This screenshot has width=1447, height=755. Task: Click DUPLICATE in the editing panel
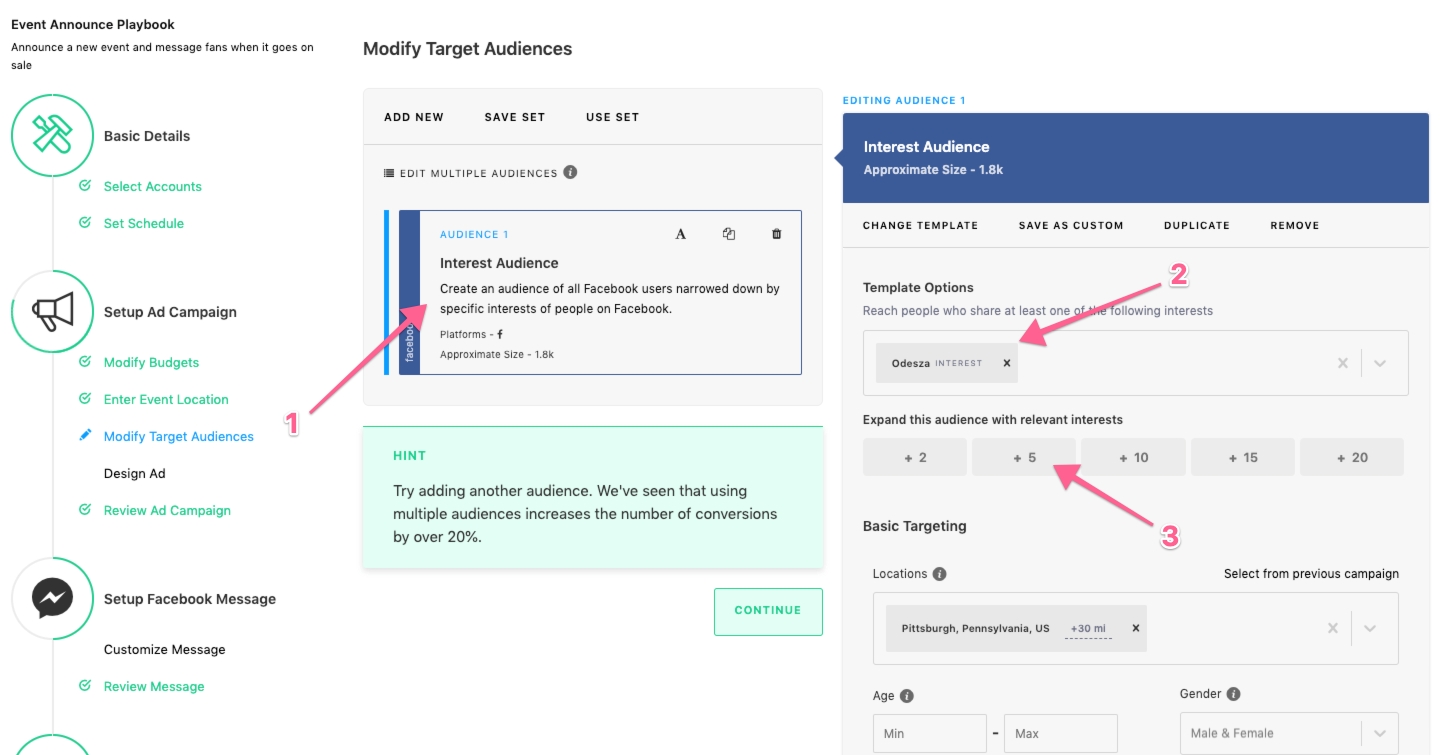[1197, 226]
